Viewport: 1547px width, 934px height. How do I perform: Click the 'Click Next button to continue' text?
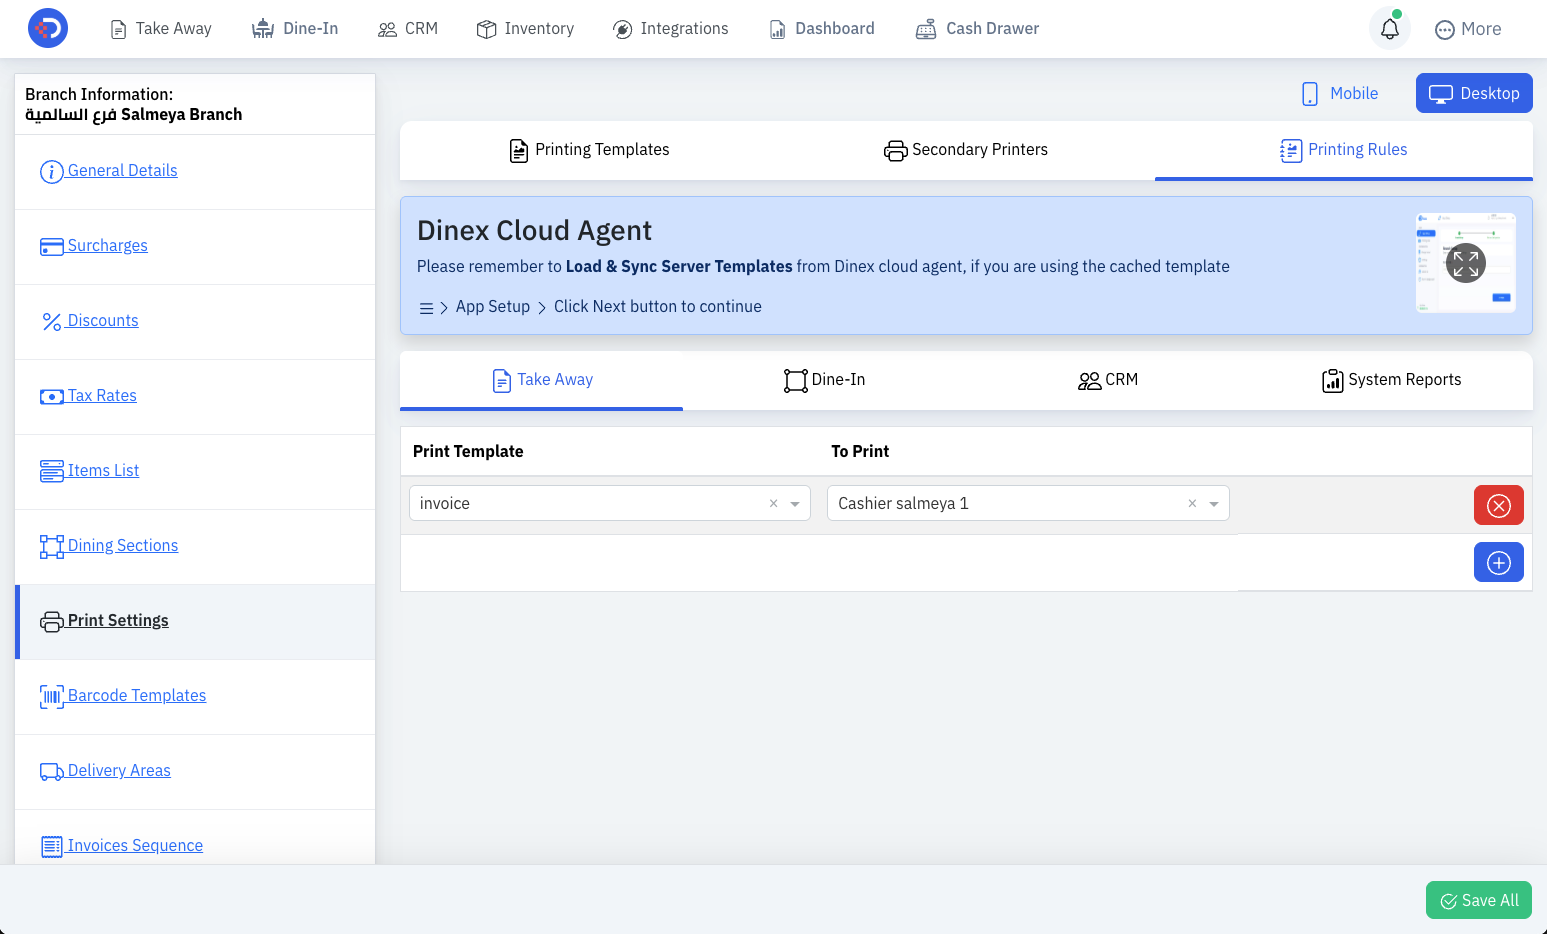coord(658,307)
